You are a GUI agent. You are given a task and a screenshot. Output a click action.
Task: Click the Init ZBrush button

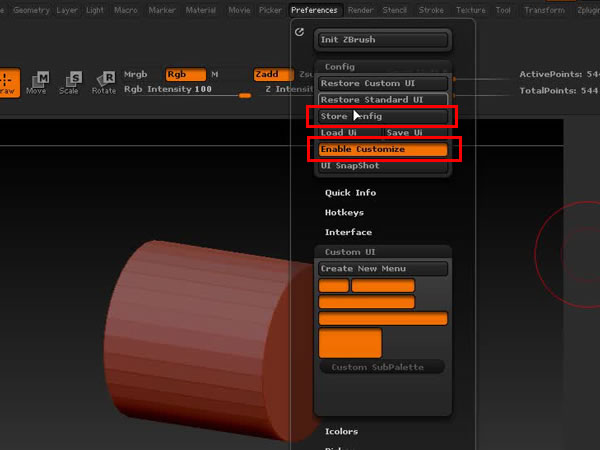[x=383, y=40]
